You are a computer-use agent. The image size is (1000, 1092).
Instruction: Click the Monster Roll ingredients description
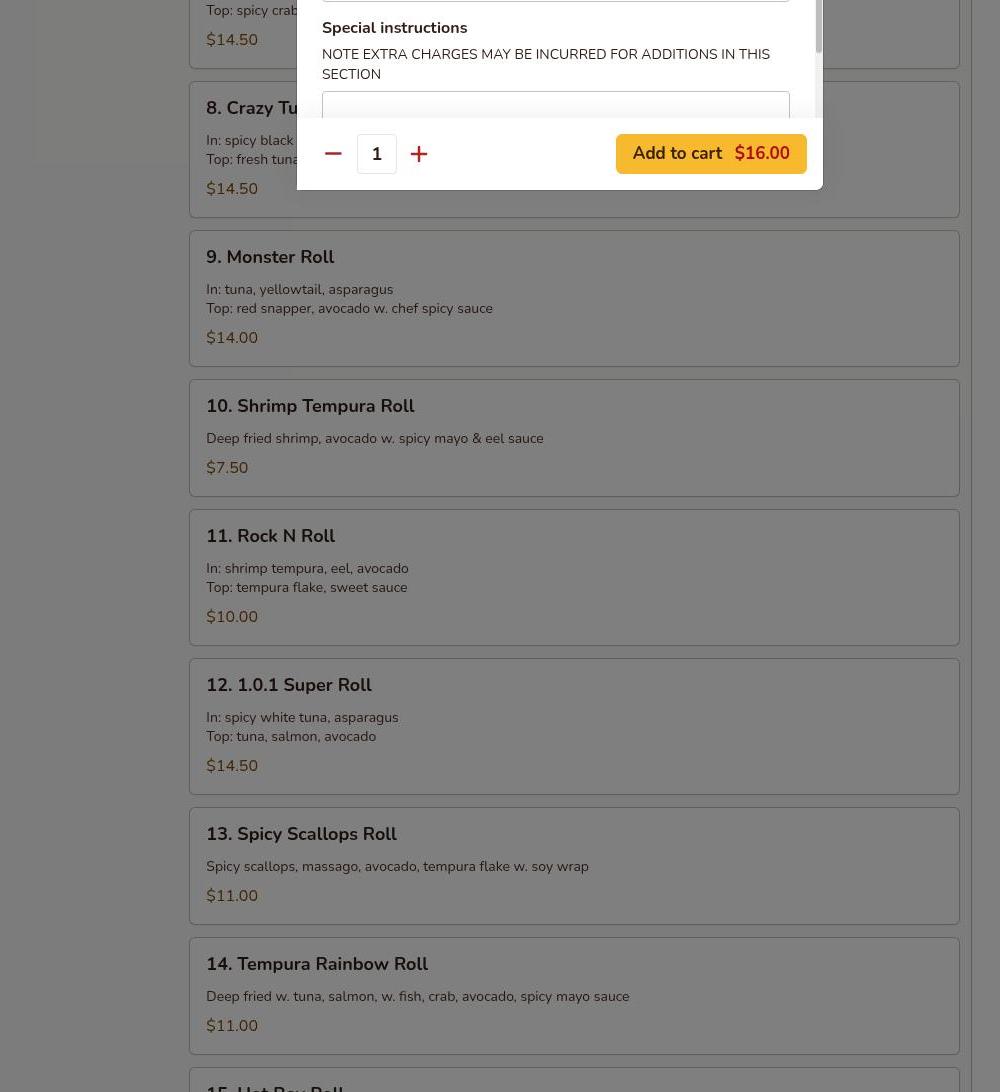[x=350, y=299]
